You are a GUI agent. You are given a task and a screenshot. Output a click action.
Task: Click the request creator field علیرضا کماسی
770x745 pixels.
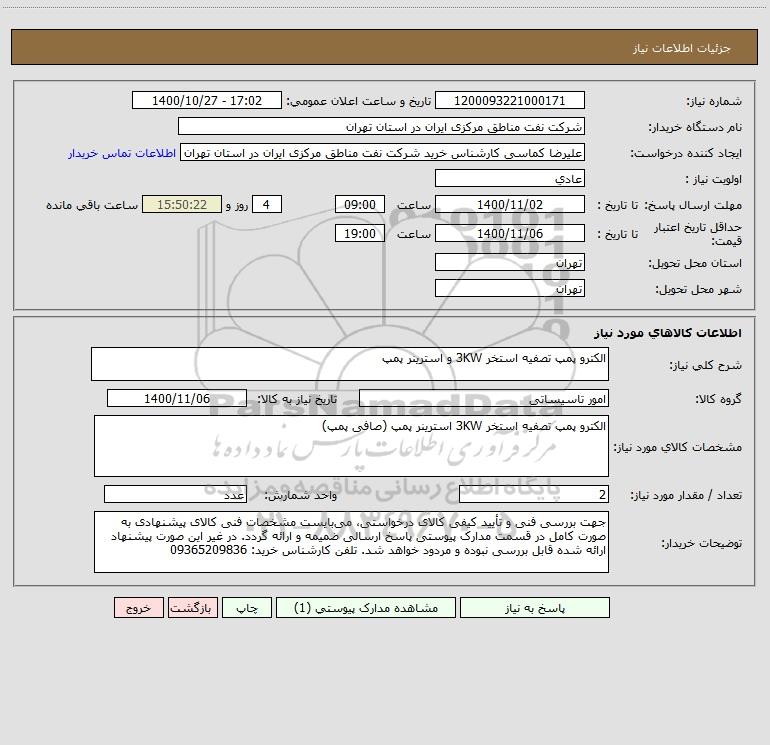[383, 152]
